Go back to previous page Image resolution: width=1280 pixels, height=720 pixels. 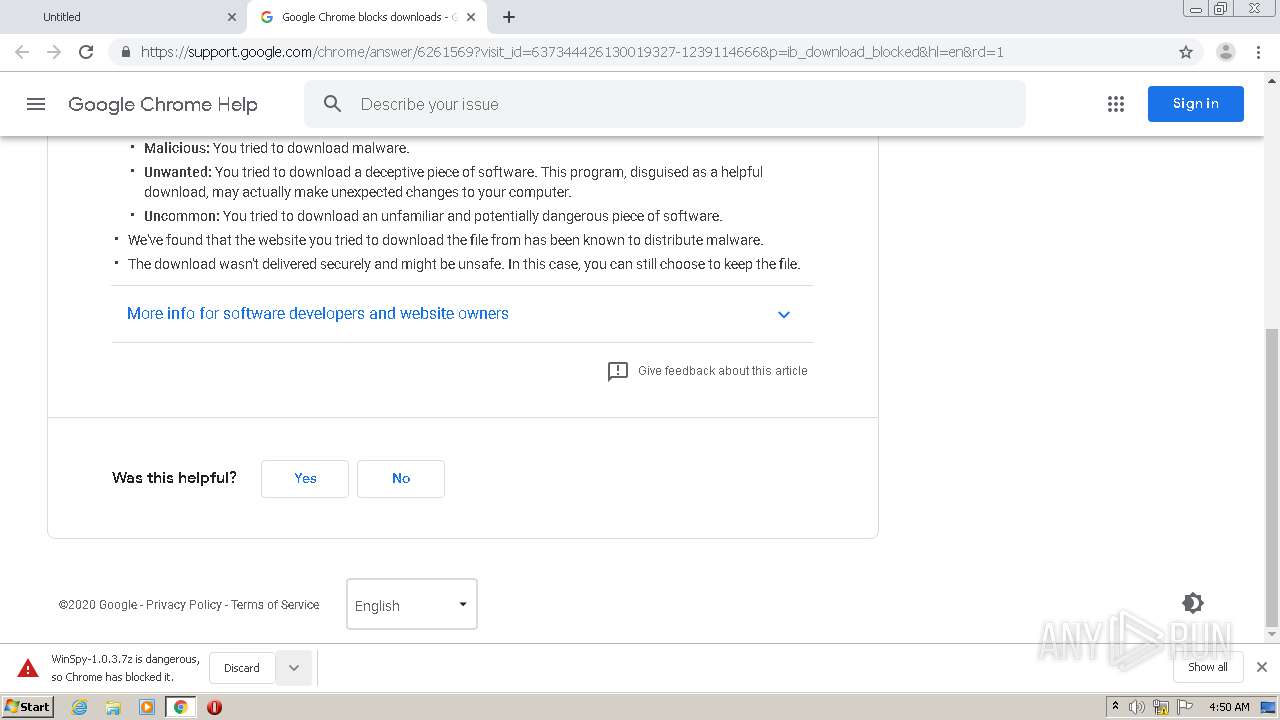pos(22,52)
